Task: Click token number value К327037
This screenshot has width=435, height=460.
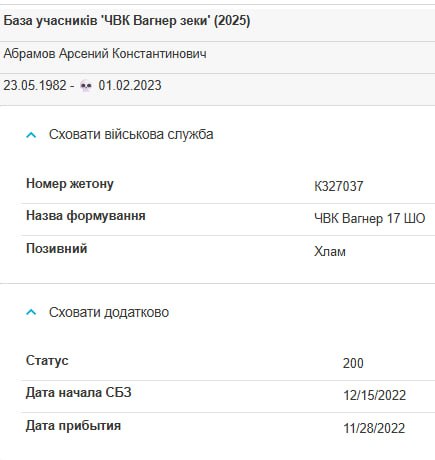Action: click(x=339, y=186)
